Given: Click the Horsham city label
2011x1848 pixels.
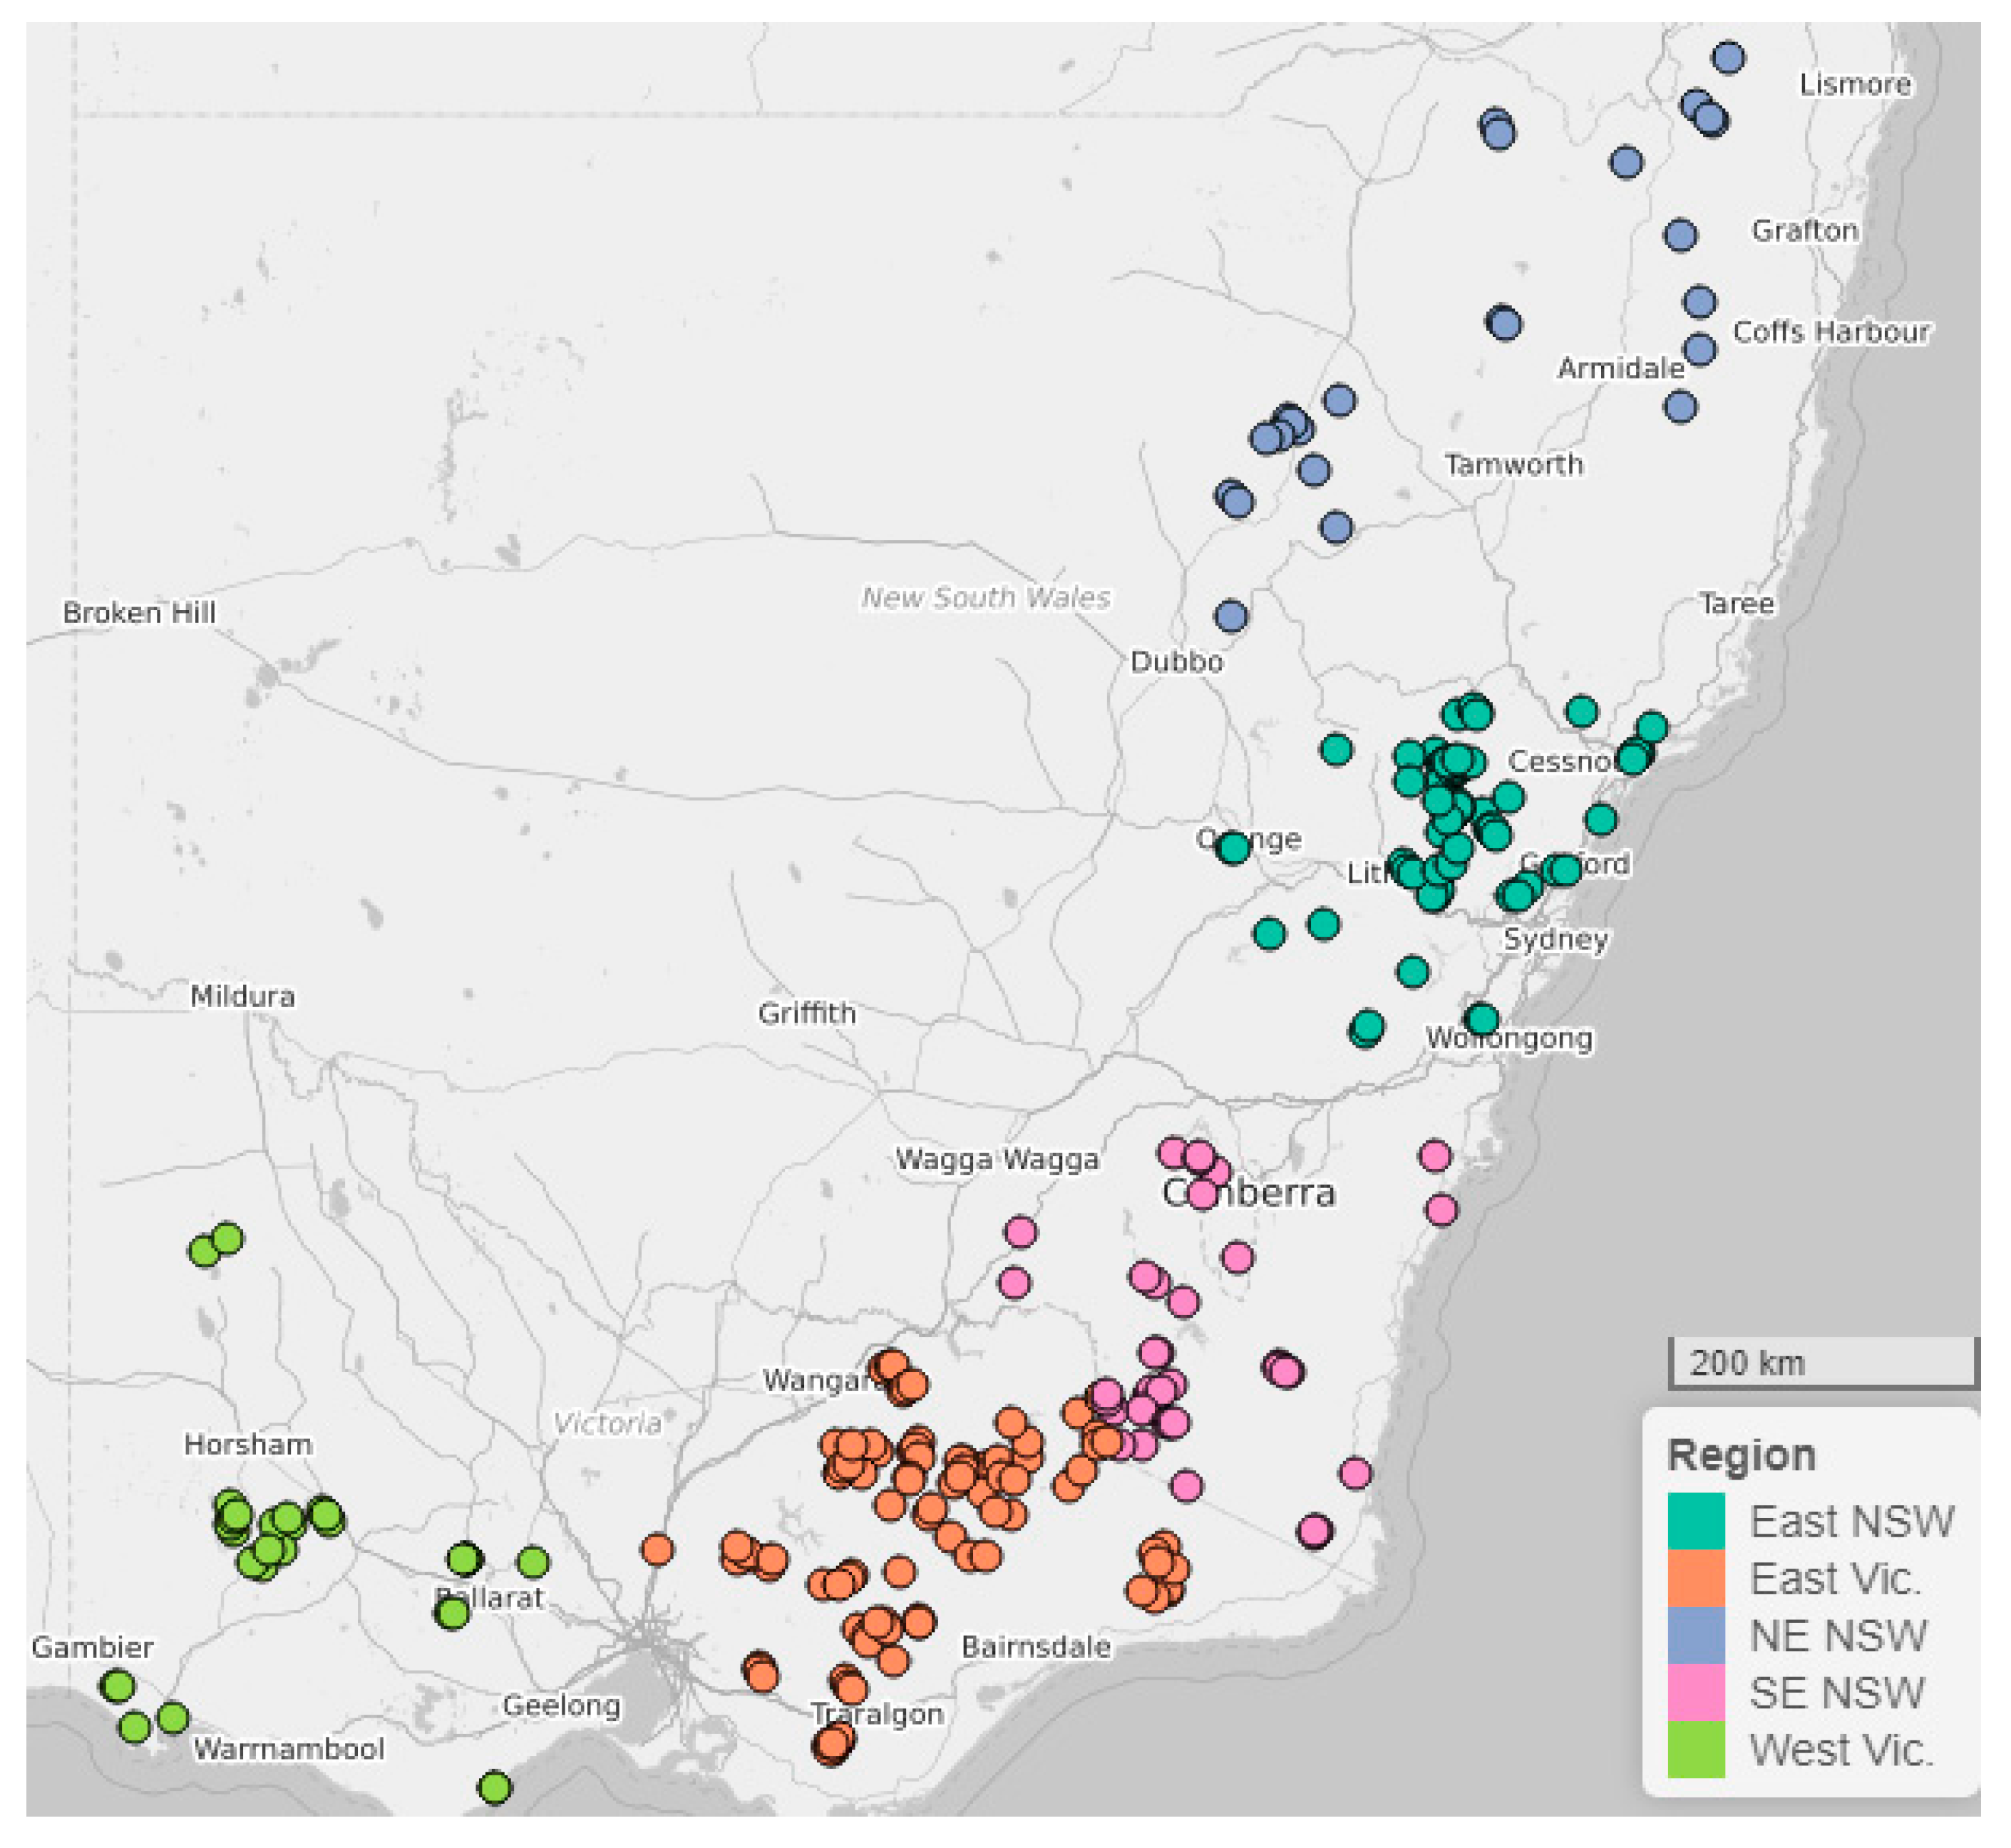Looking at the screenshot, I should point(247,1444).
